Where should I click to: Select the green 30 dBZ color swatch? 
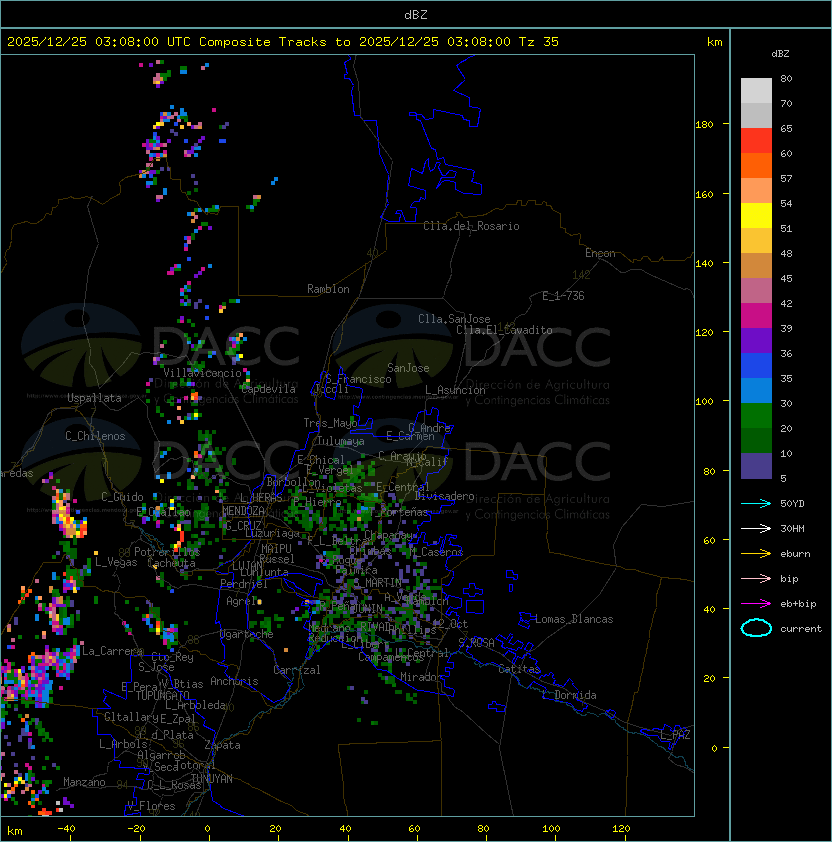coord(756,416)
